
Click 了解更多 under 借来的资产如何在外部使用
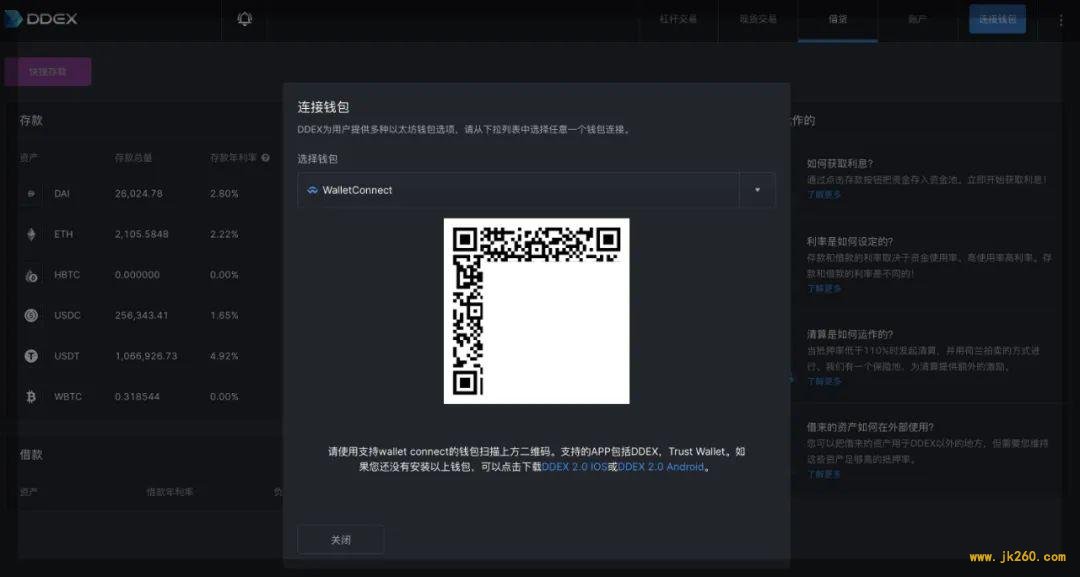(x=824, y=474)
